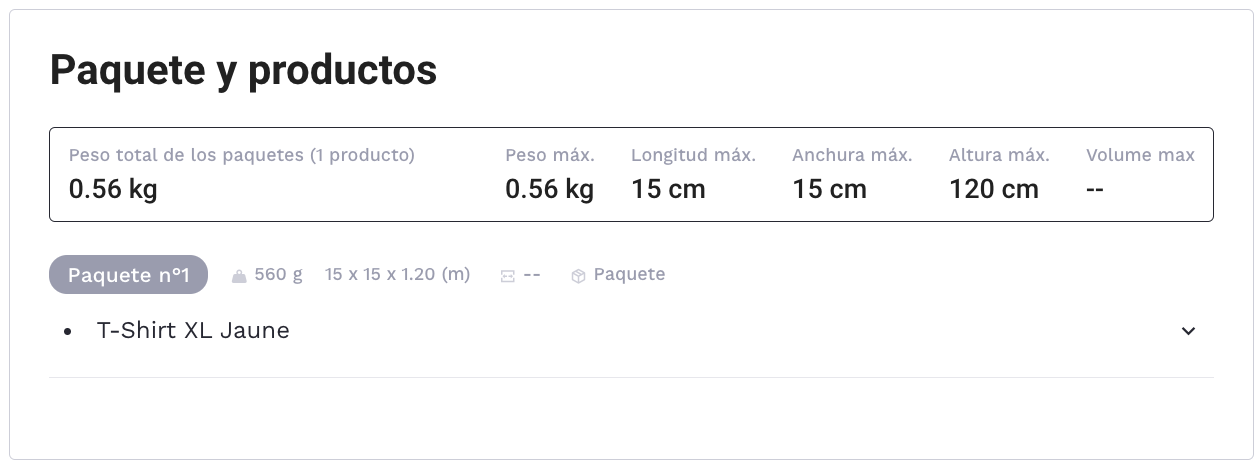Click the Volume max label
Image resolution: width=1258 pixels, height=472 pixels.
click(1140, 155)
